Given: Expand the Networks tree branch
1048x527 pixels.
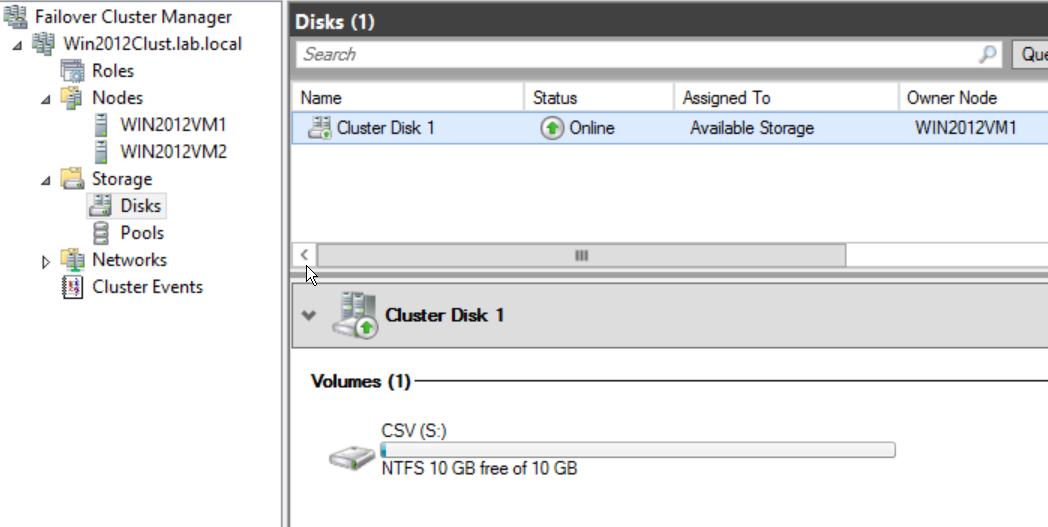Looking at the screenshot, I should (x=45, y=262).
